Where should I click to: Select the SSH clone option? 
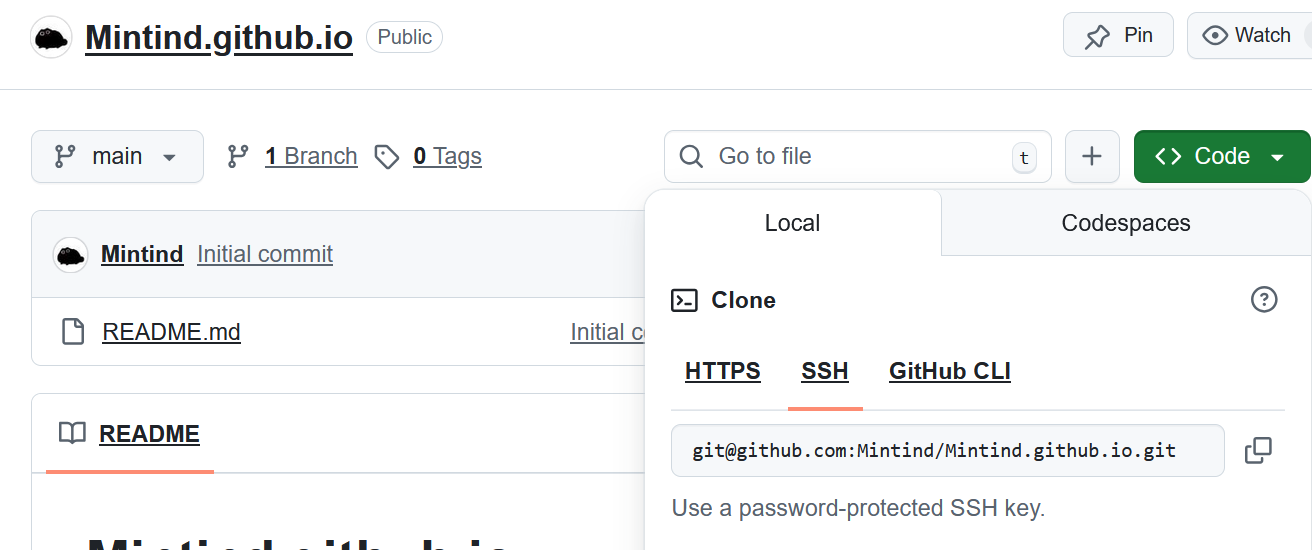pos(824,372)
